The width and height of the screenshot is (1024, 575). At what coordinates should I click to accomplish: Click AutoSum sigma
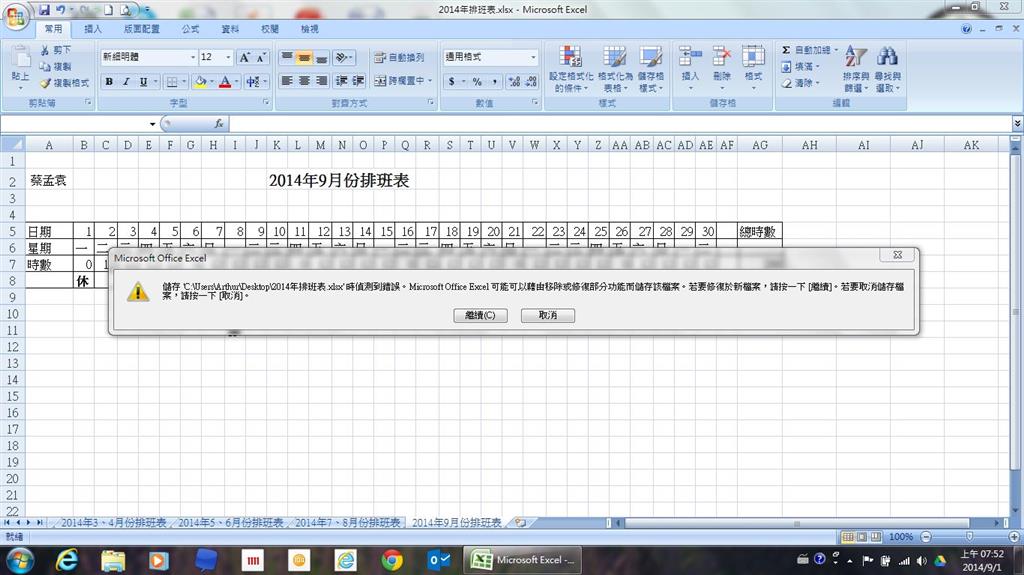[786, 50]
